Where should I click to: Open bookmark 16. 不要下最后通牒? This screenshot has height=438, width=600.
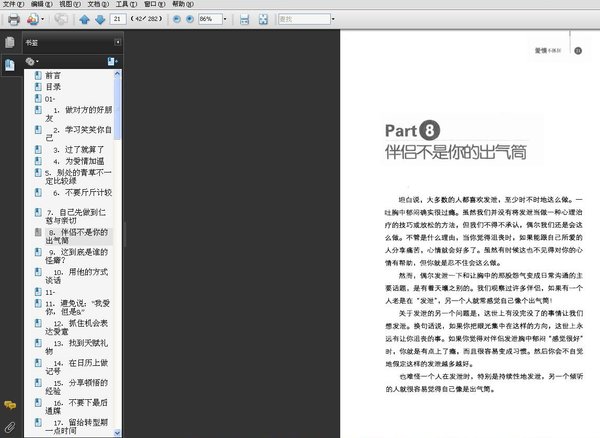(x=77, y=407)
